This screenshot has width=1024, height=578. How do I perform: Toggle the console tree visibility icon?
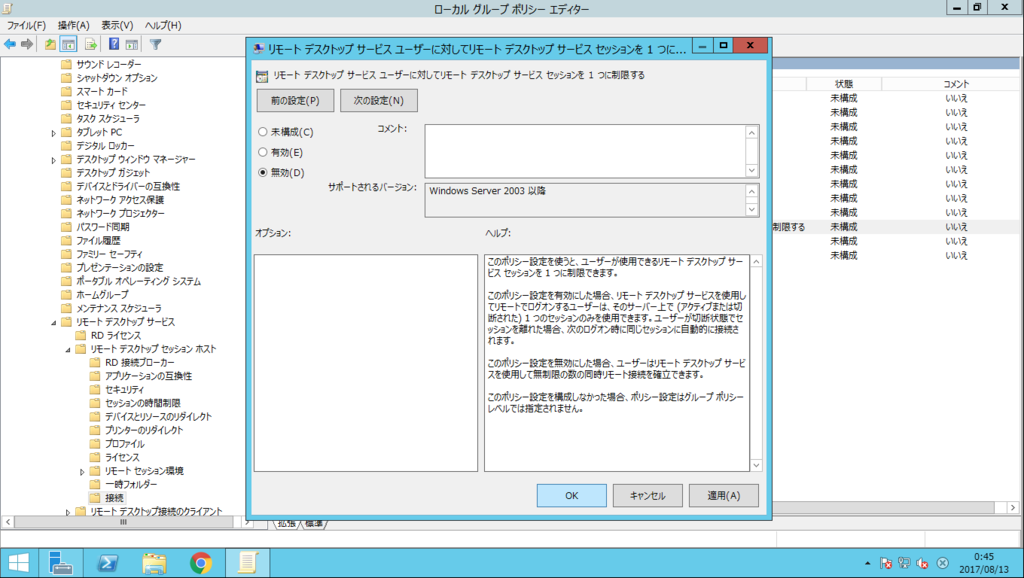pos(67,43)
